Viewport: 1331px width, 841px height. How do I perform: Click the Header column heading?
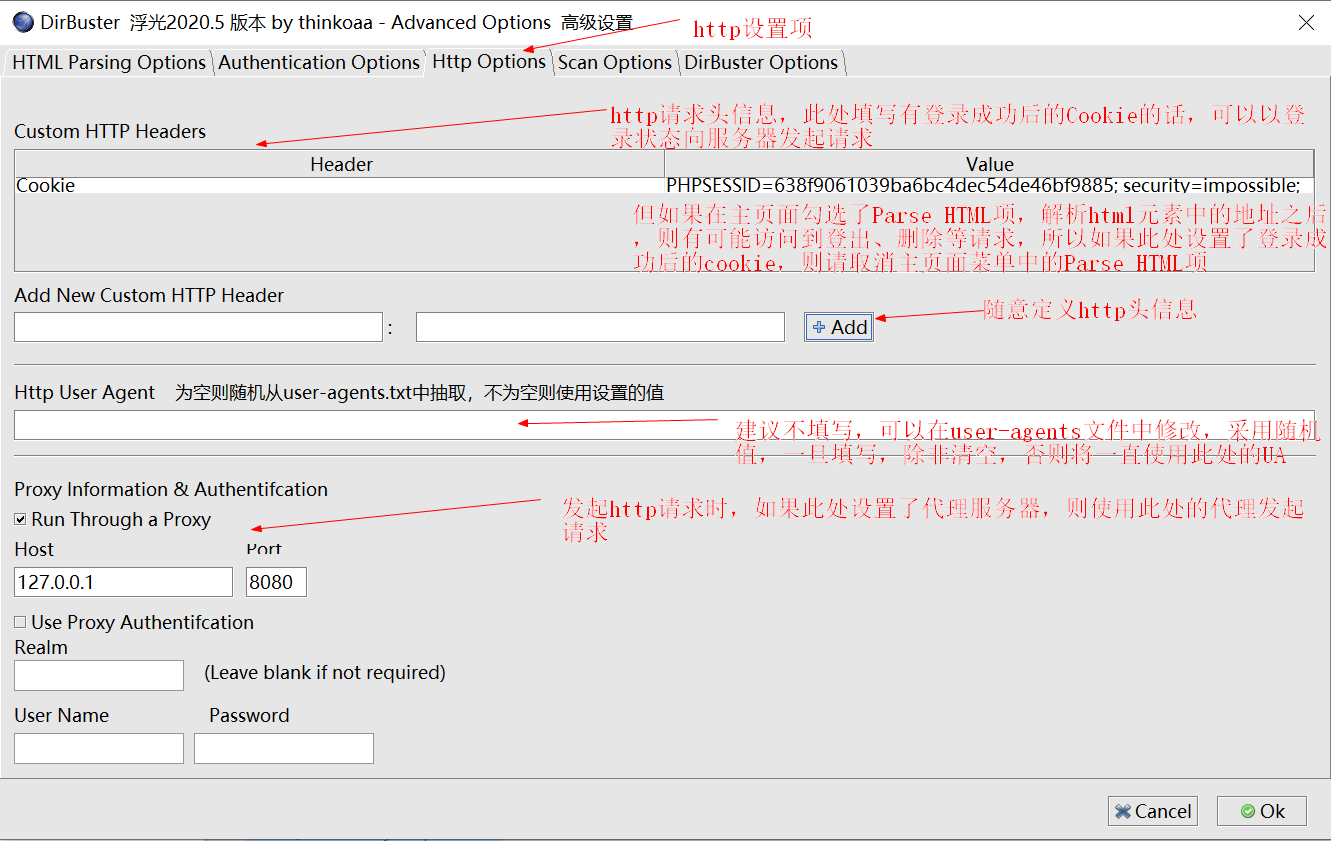340,164
